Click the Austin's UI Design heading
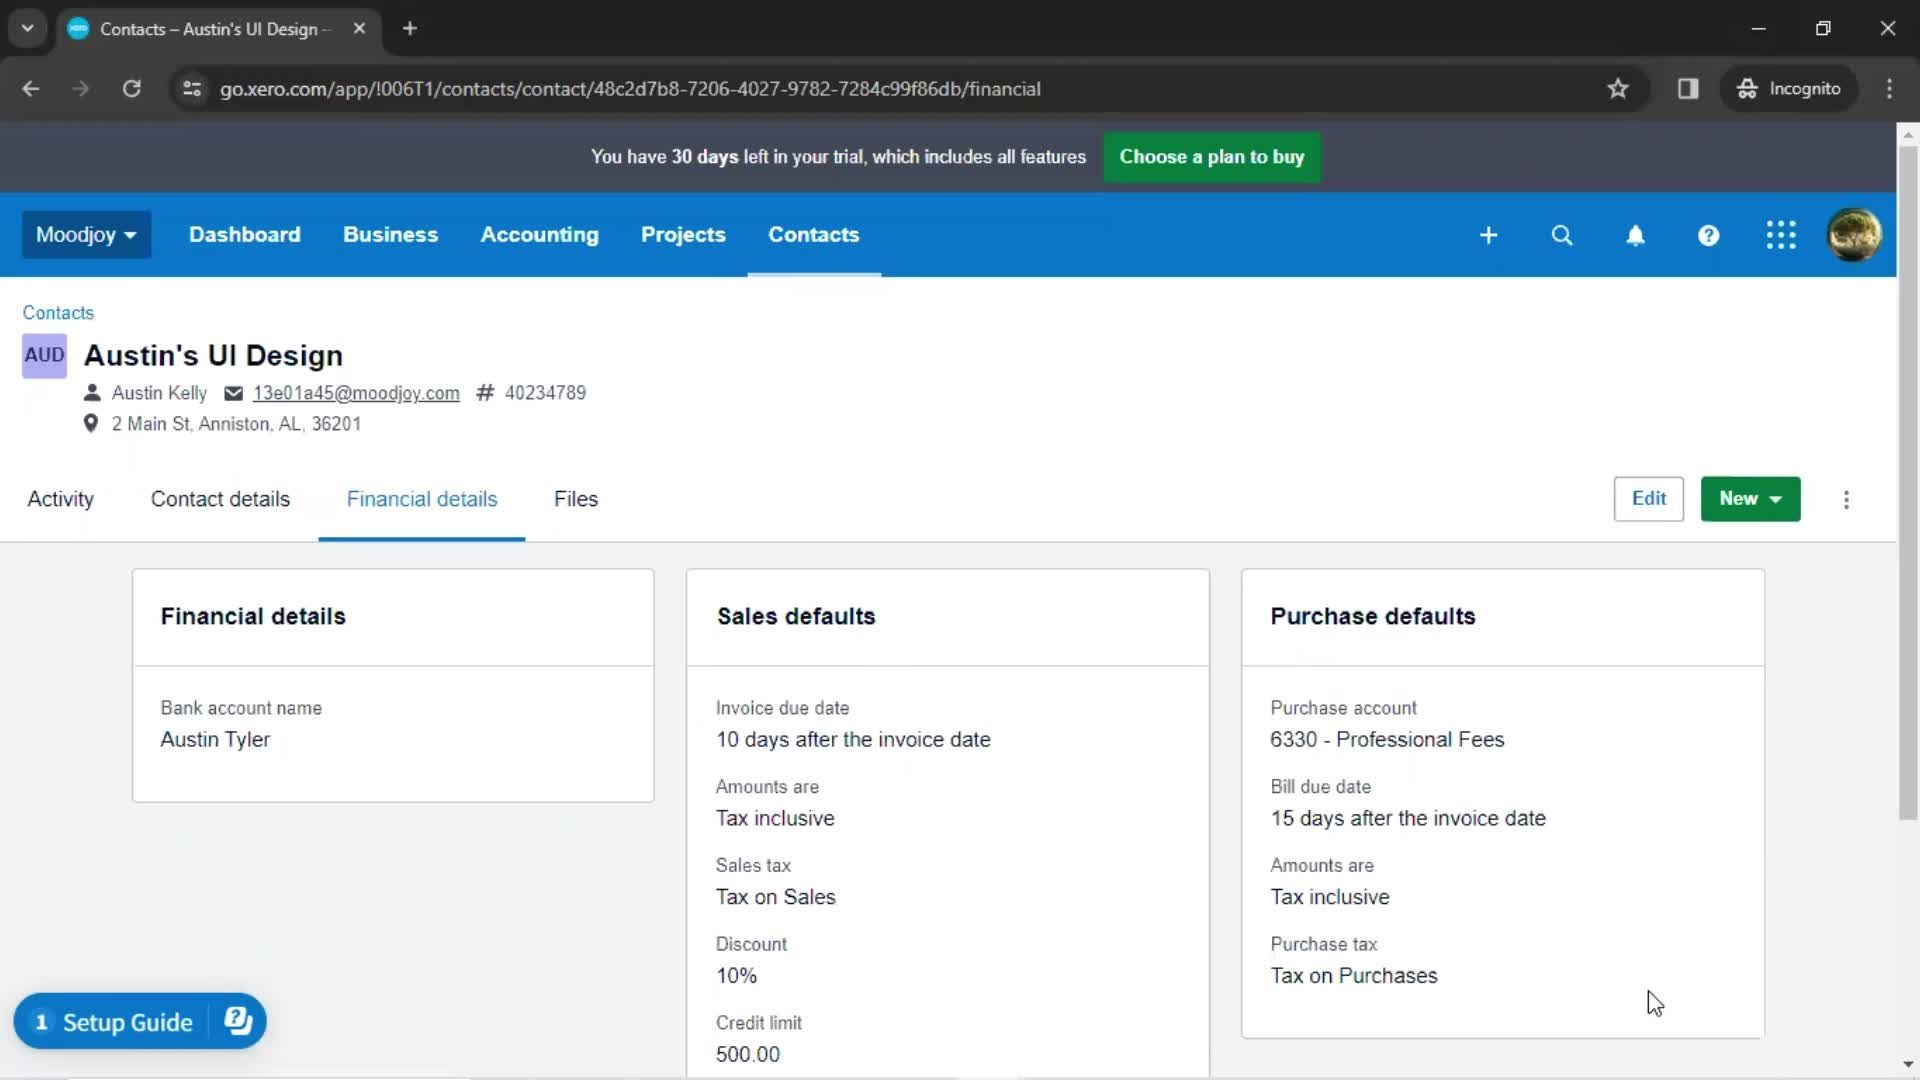 pos(213,356)
